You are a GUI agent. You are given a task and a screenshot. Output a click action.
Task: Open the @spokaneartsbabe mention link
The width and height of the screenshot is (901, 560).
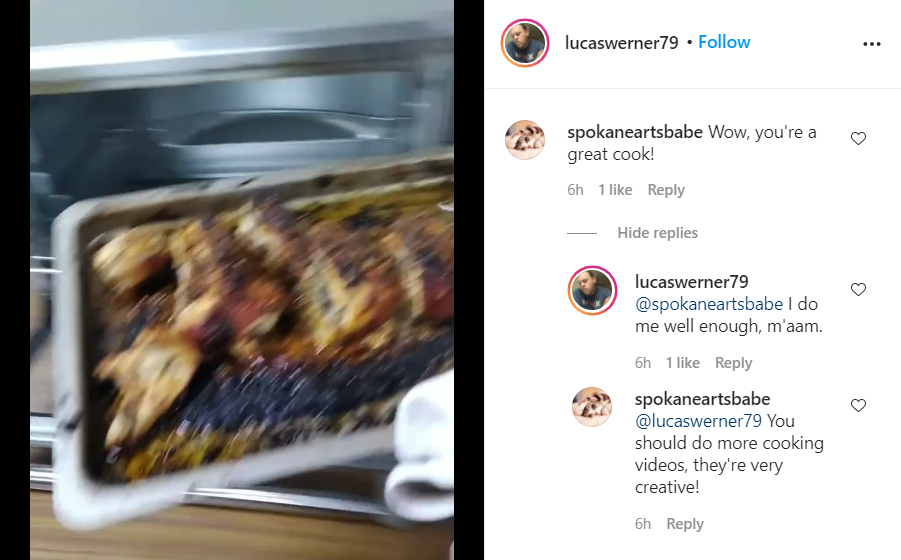click(709, 304)
